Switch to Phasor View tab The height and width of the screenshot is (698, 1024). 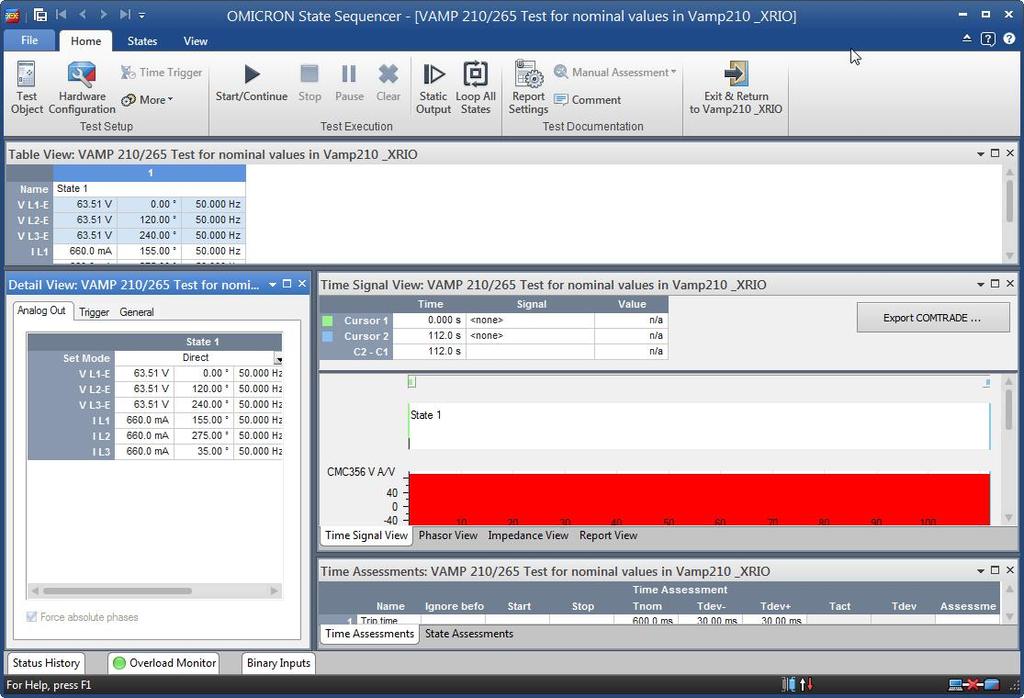click(448, 535)
